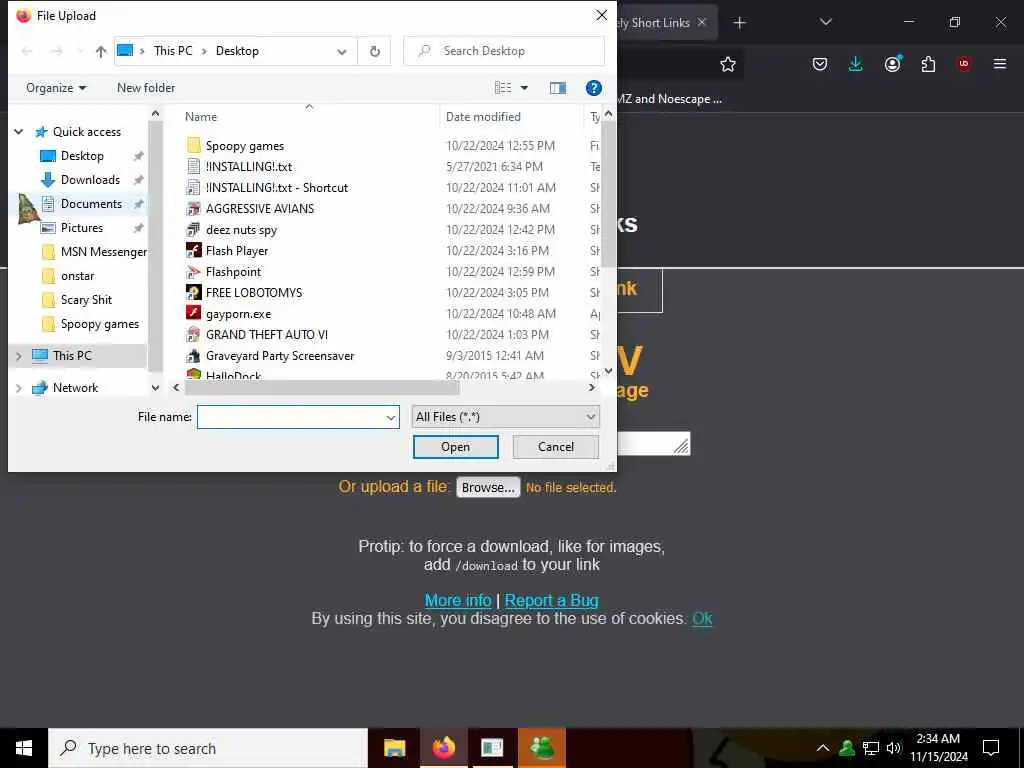Open Firefox Pocket save icon

(820, 64)
